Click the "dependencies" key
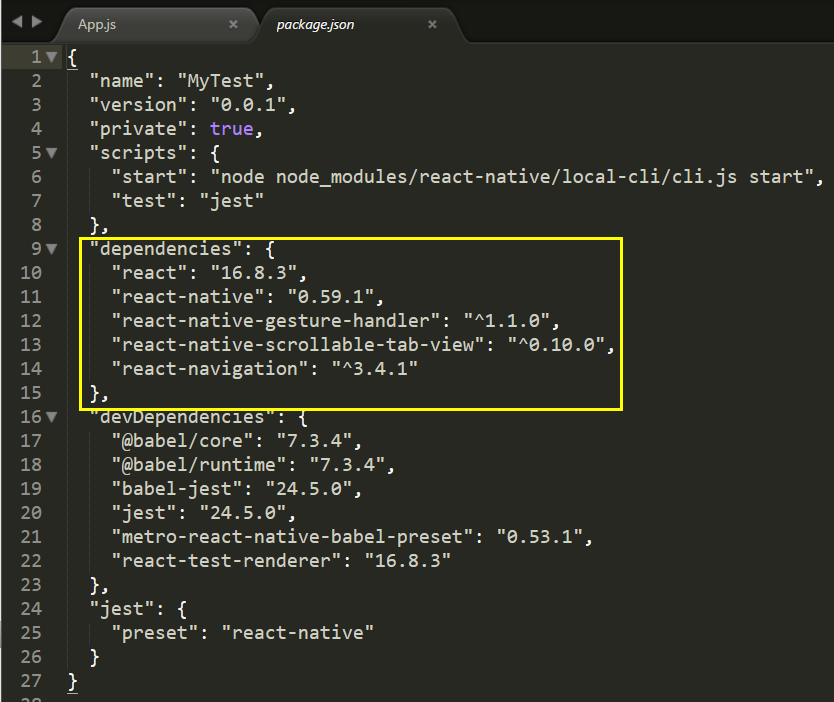Screen dimensions: 834x702 click(x=165, y=249)
